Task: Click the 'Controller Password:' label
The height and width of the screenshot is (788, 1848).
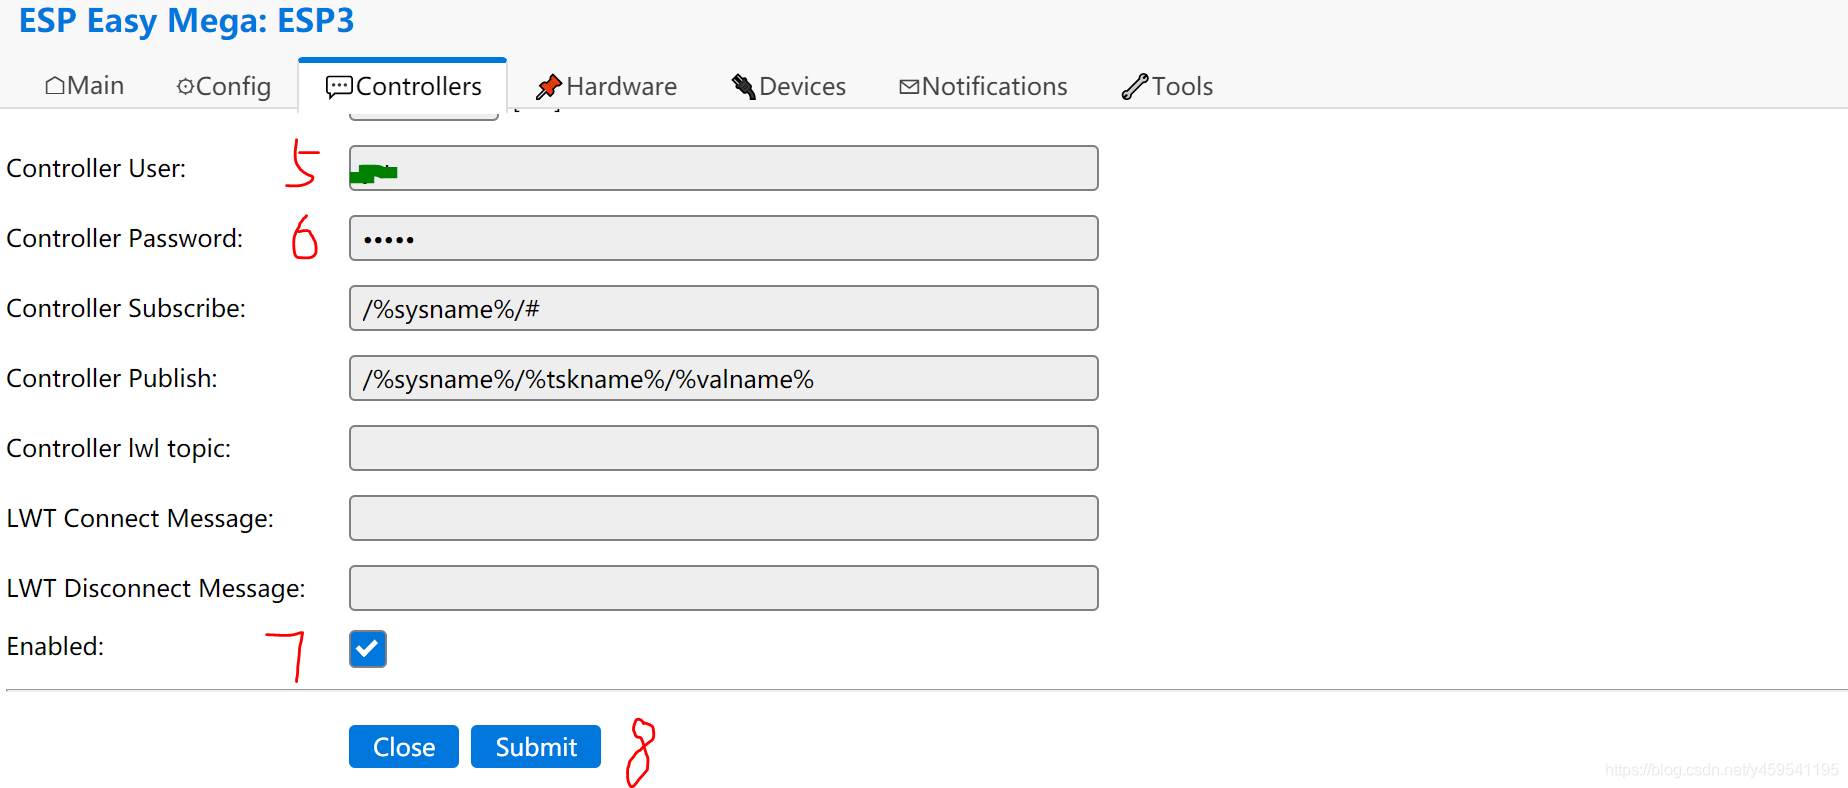Action: [125, 238]
